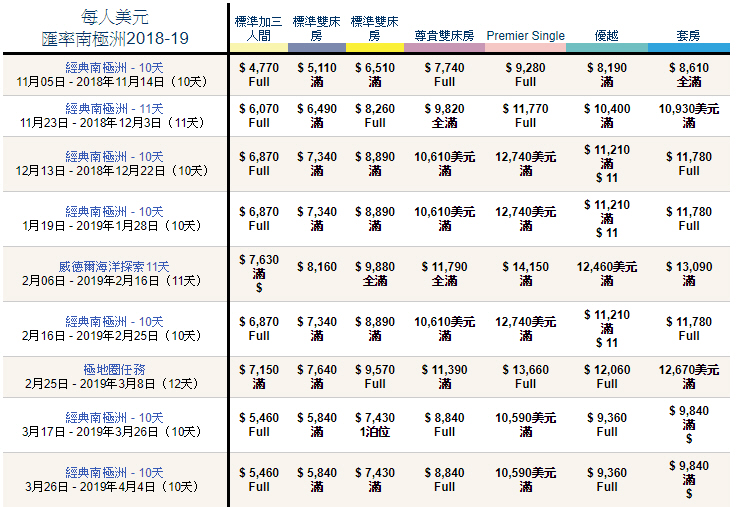The width and height of the screenshot is (745, 507).
Task: Open the 經典南極洲 - 10天 link for 3月17日 departure
Action: pyautogui.click(x=115, y=418)
